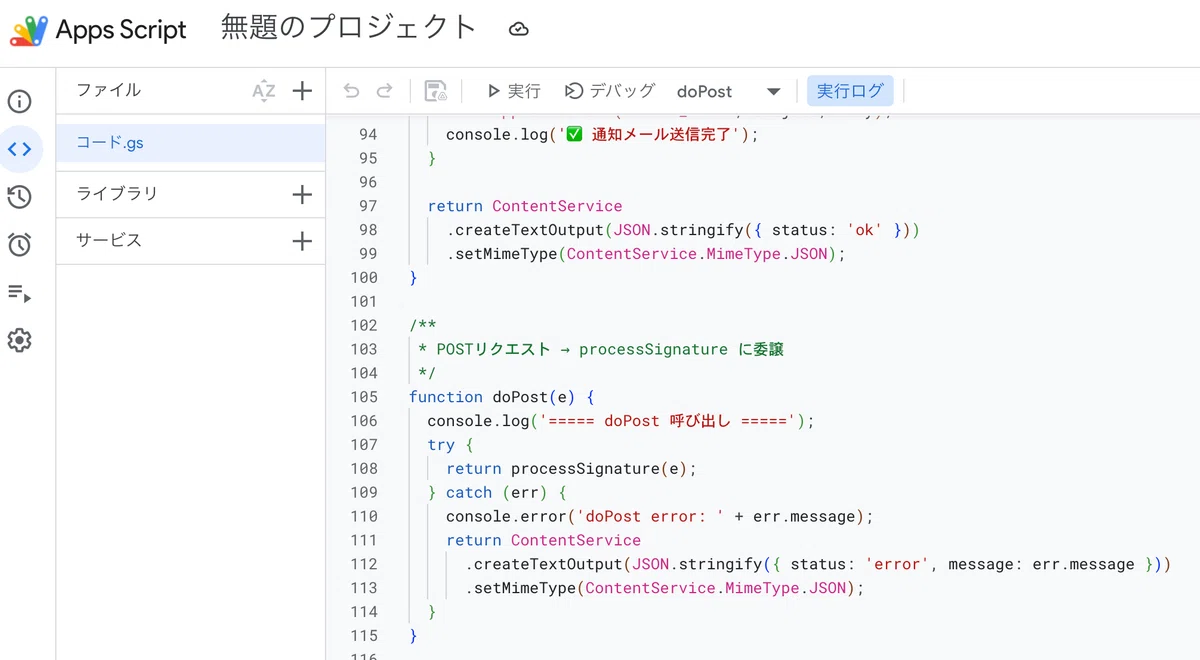Click 'function doPost(e)' declaration line
1200x660 pixels.
[502, 397]
